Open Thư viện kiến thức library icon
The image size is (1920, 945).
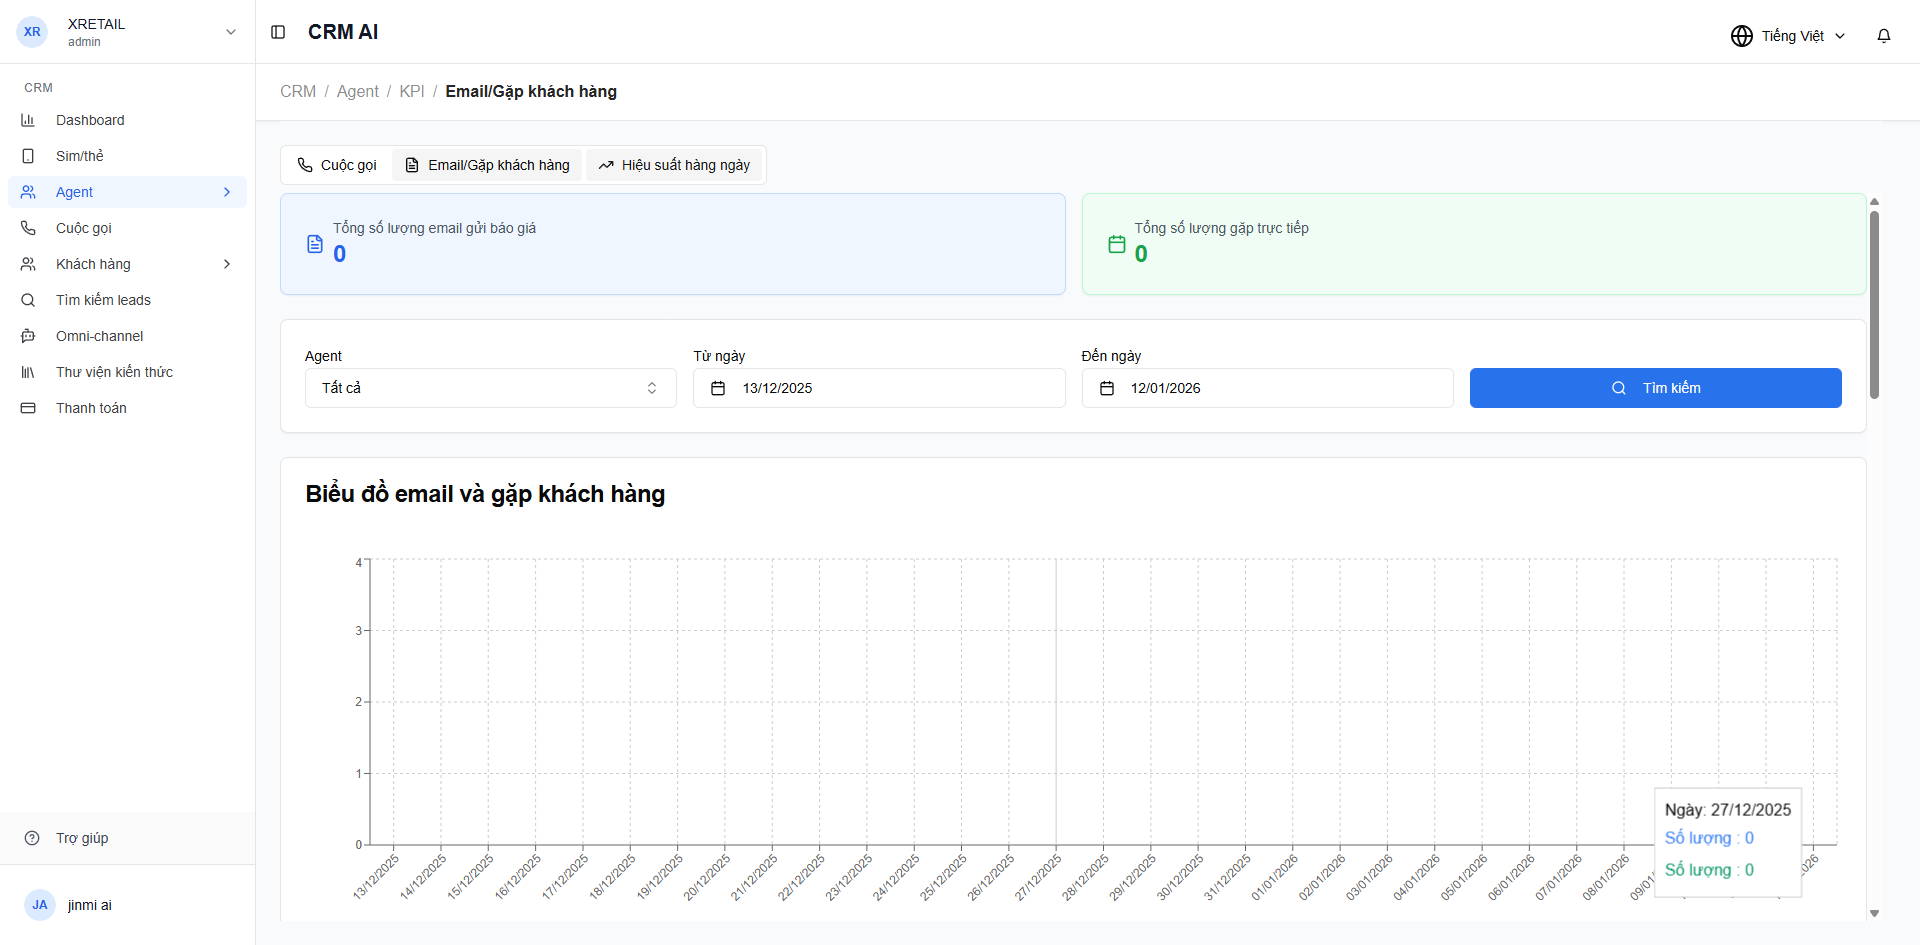click(28, 372)
